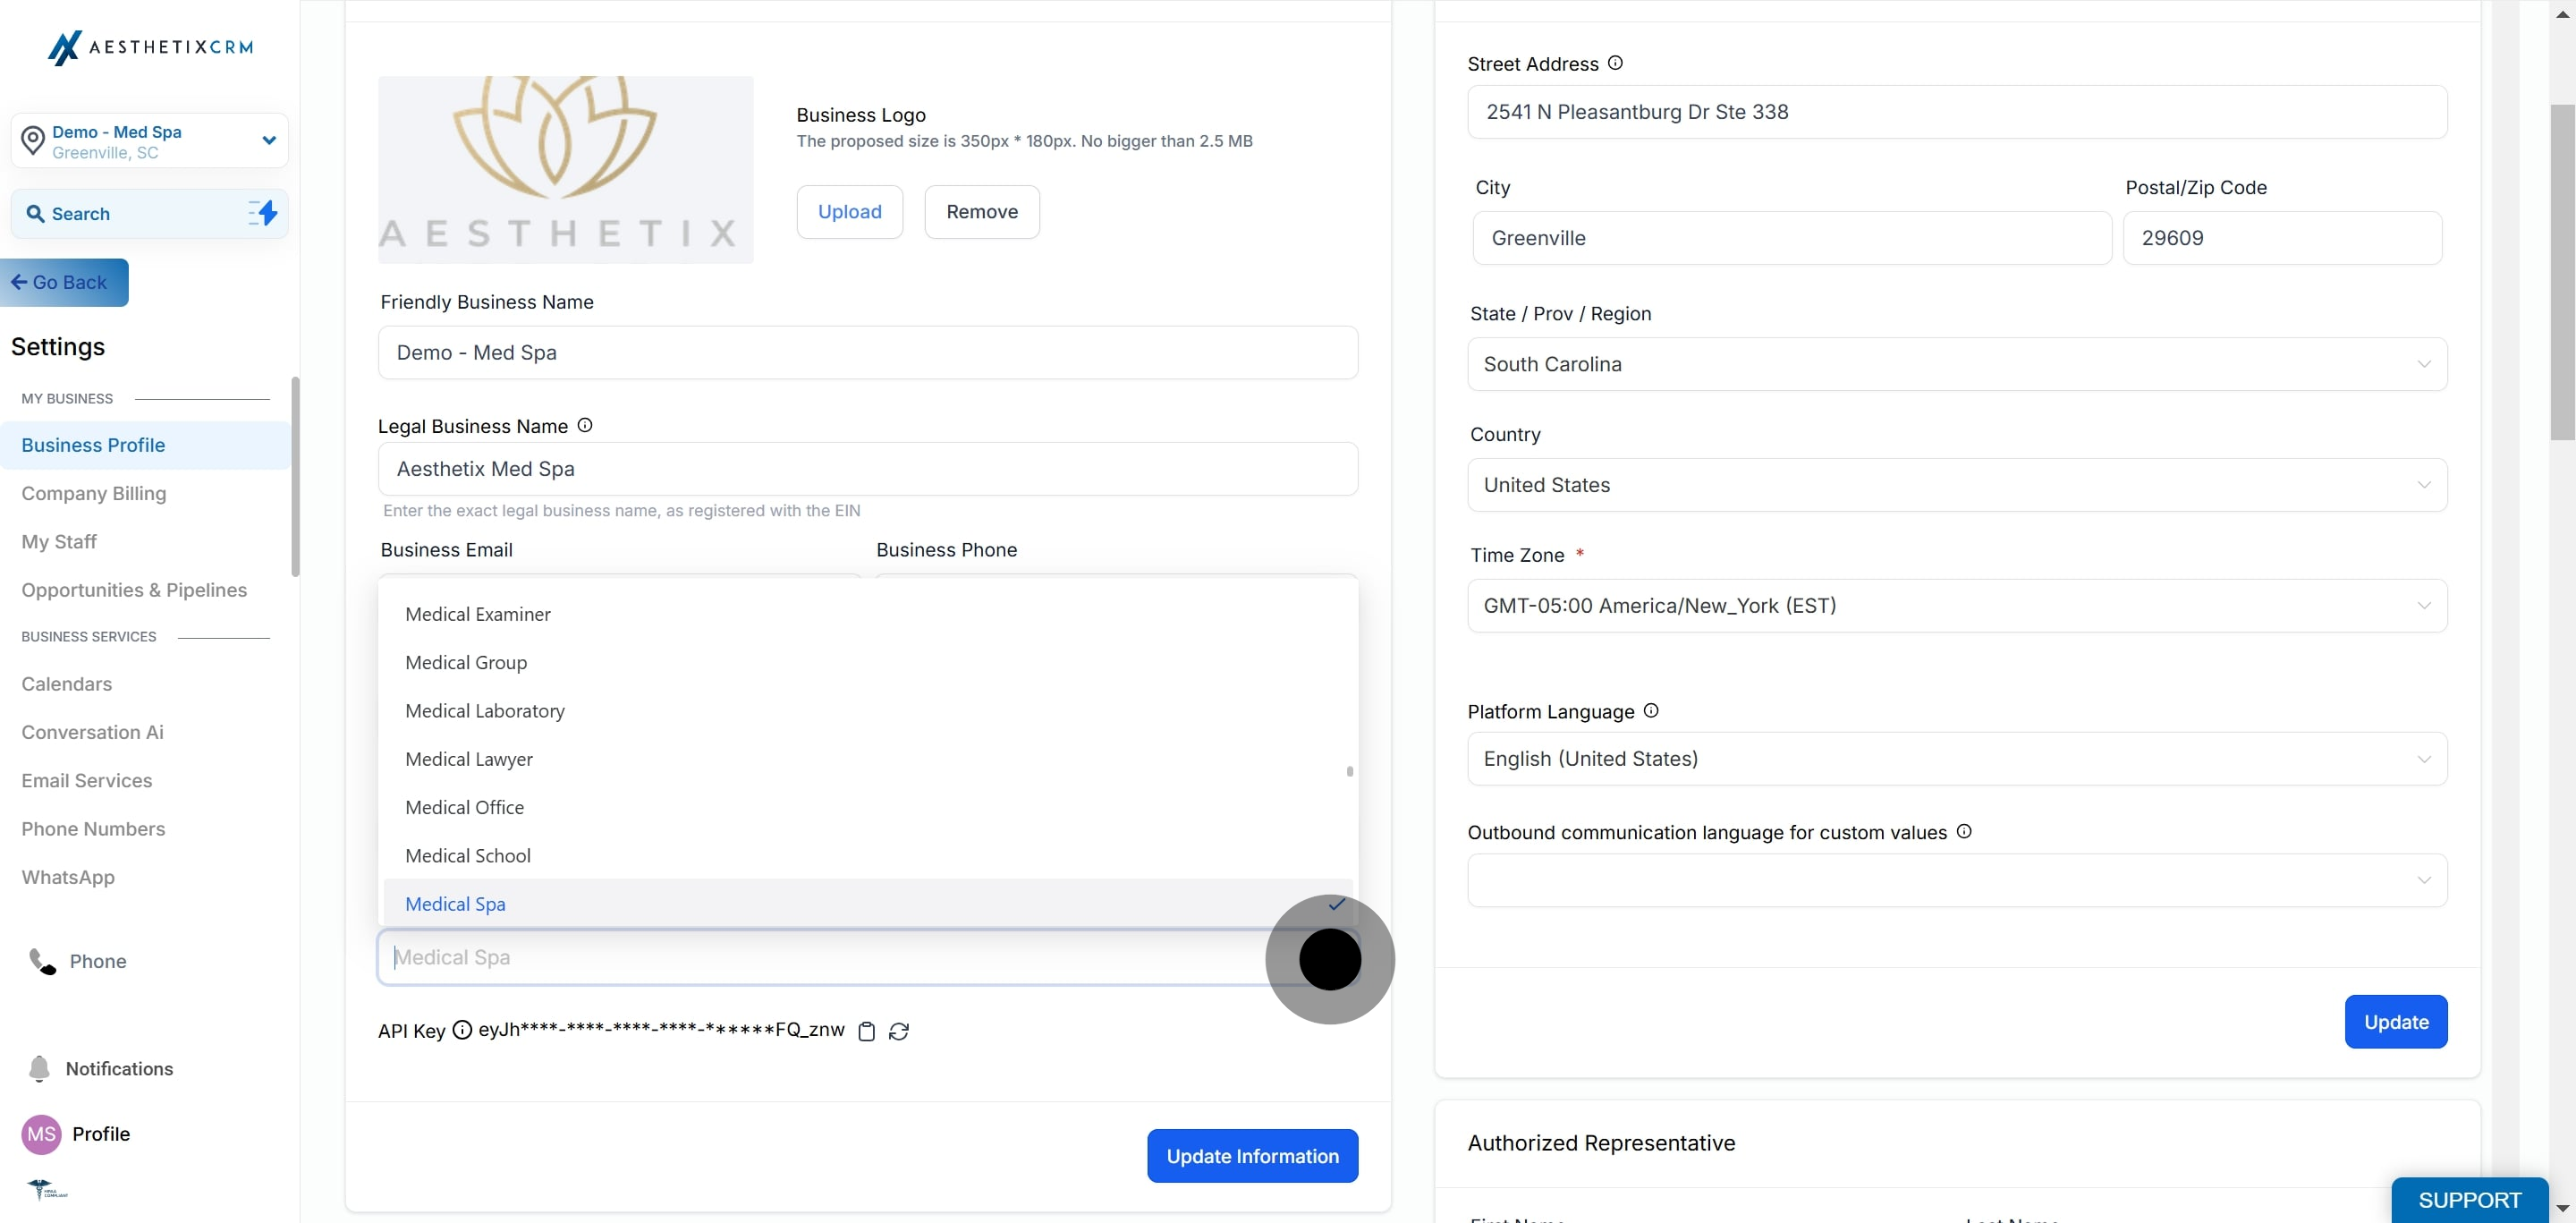Click info icon beside API Key label

pos(462,1030)
